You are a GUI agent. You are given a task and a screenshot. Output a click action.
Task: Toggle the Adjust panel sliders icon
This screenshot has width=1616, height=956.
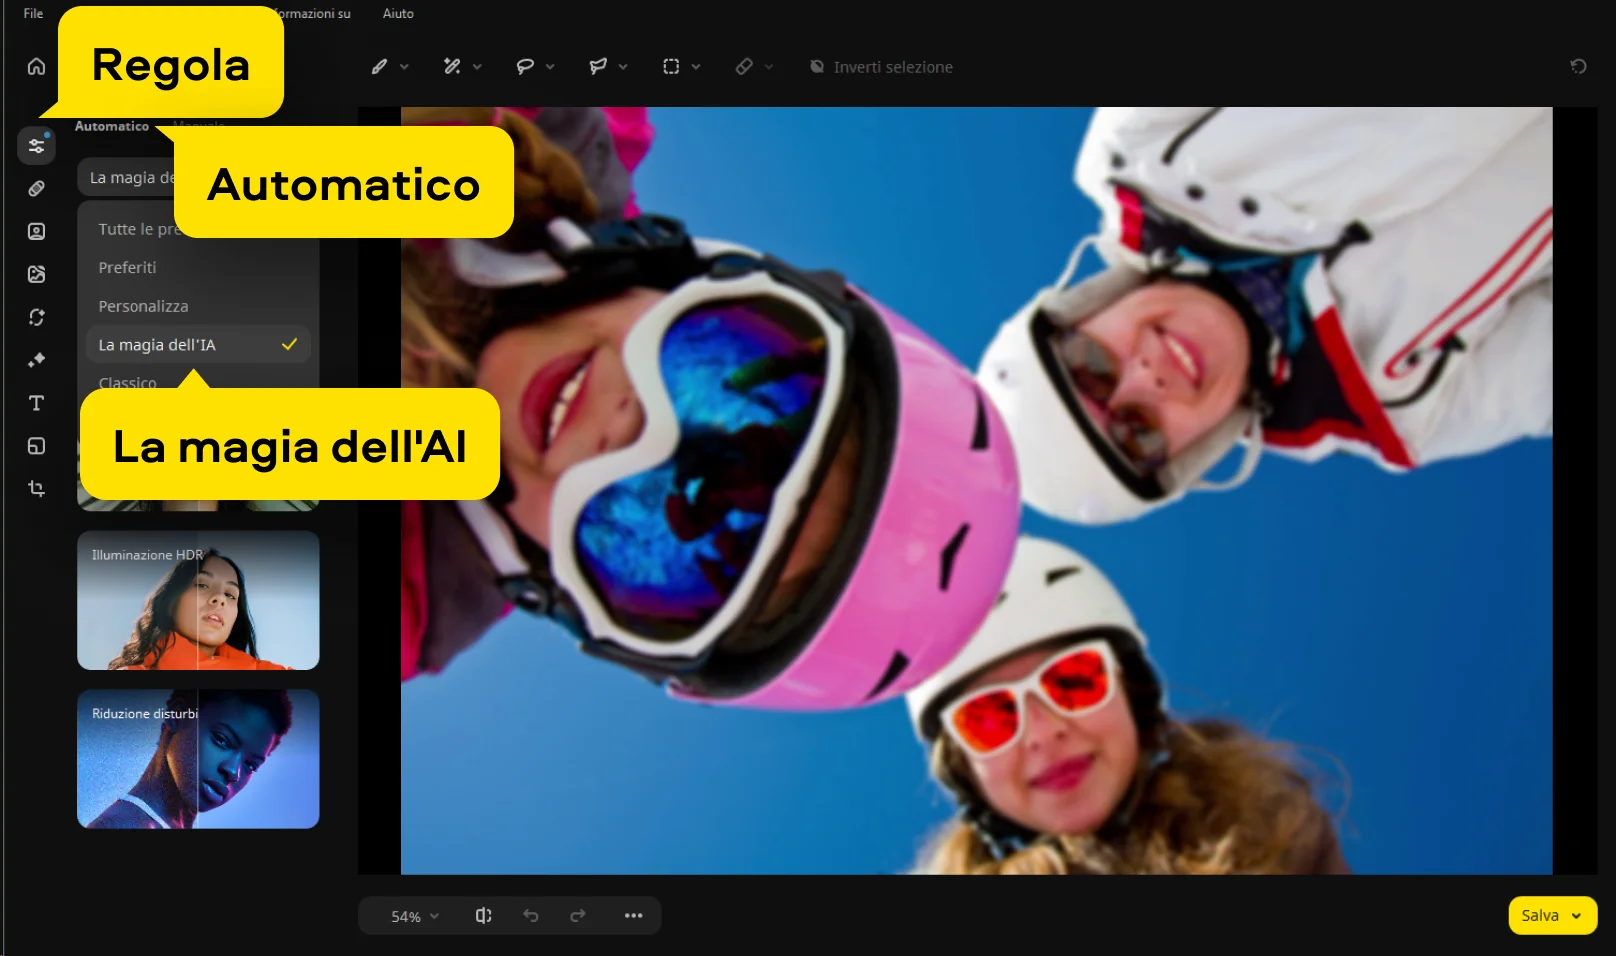(36, 146)
